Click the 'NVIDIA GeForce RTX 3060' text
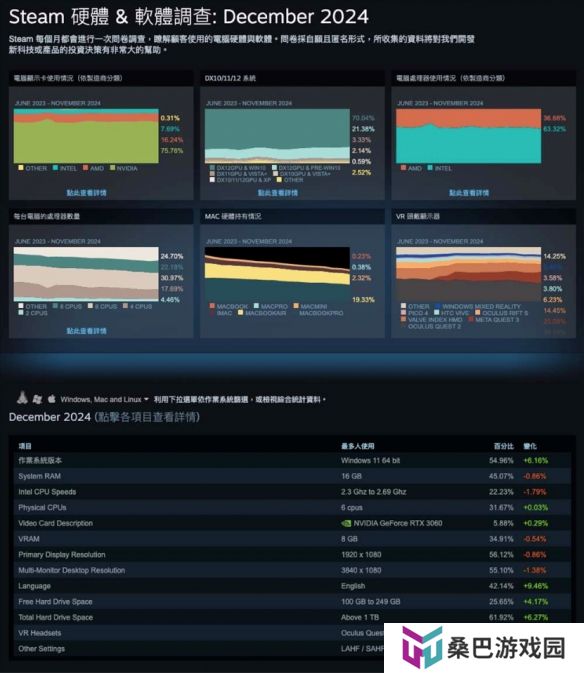 point(398,523)
